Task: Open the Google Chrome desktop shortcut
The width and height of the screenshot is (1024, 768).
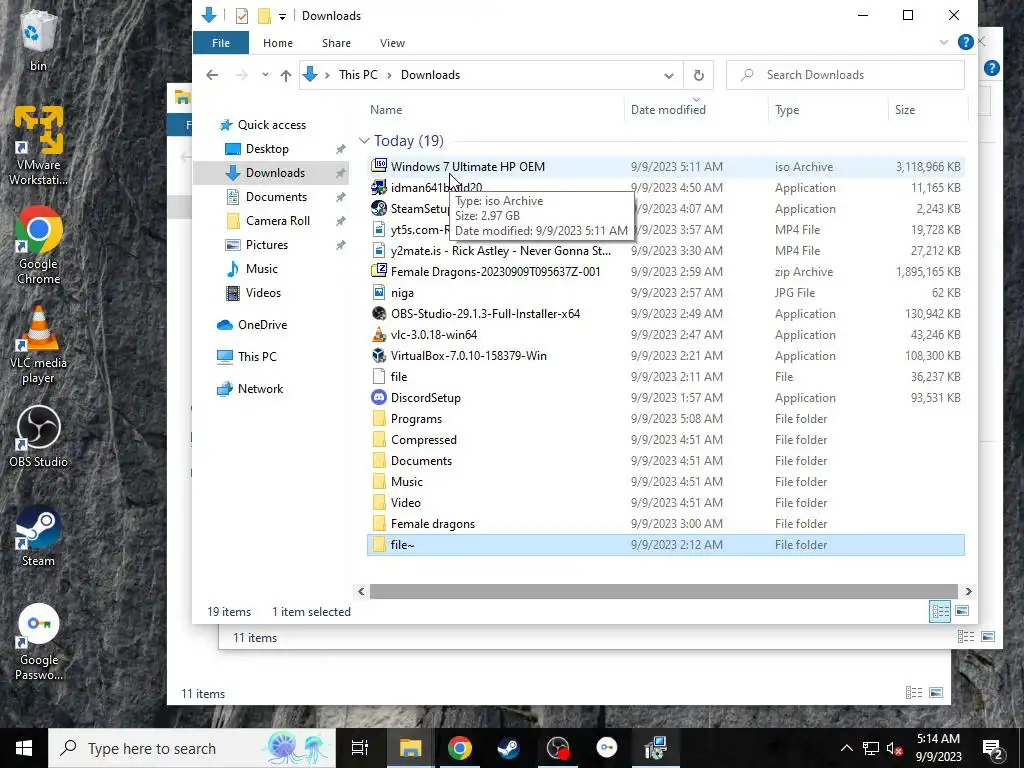Action: click(x=38, y=246)
